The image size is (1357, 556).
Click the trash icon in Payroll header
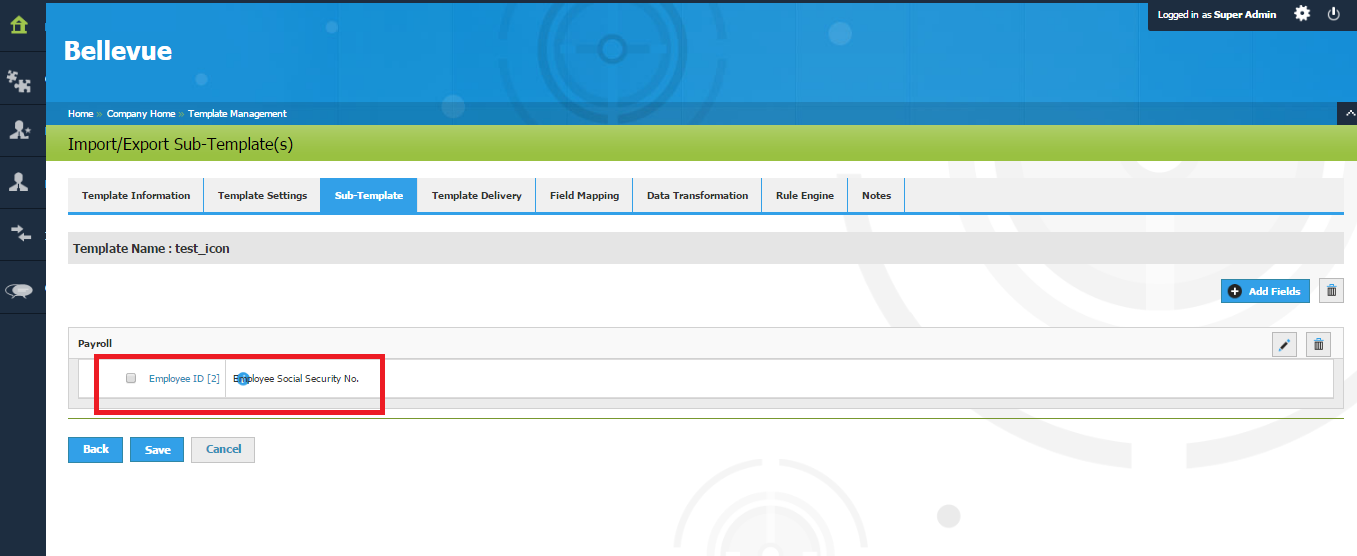pyautogui.click(x=1318, y=345)
